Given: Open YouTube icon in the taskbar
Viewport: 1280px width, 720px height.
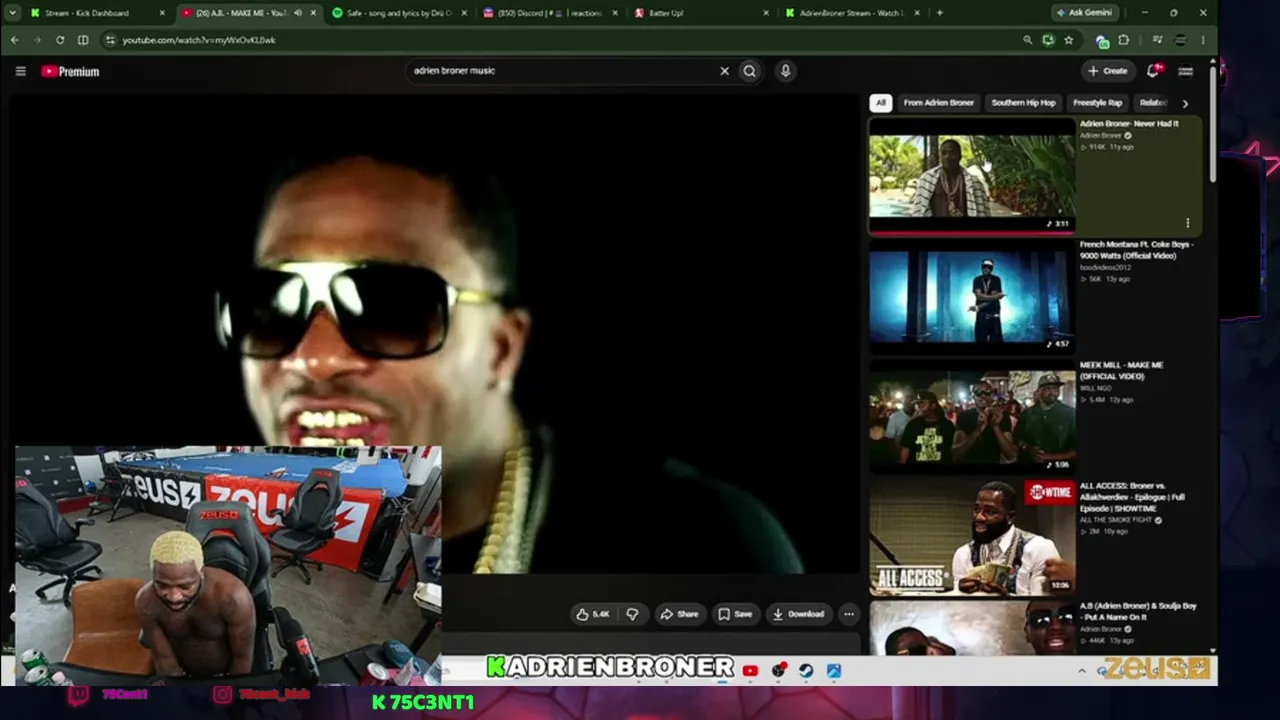Looking at the screenshot, I should point(750,670).
